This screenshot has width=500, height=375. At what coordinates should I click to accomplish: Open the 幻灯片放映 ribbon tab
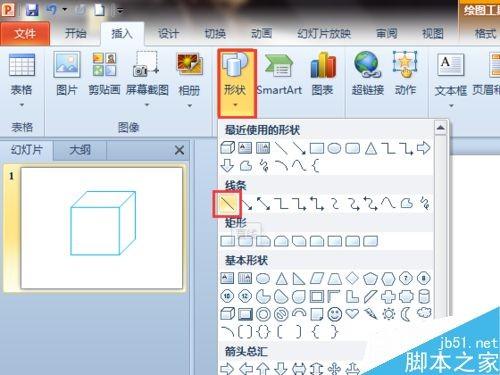click(324, 33)
